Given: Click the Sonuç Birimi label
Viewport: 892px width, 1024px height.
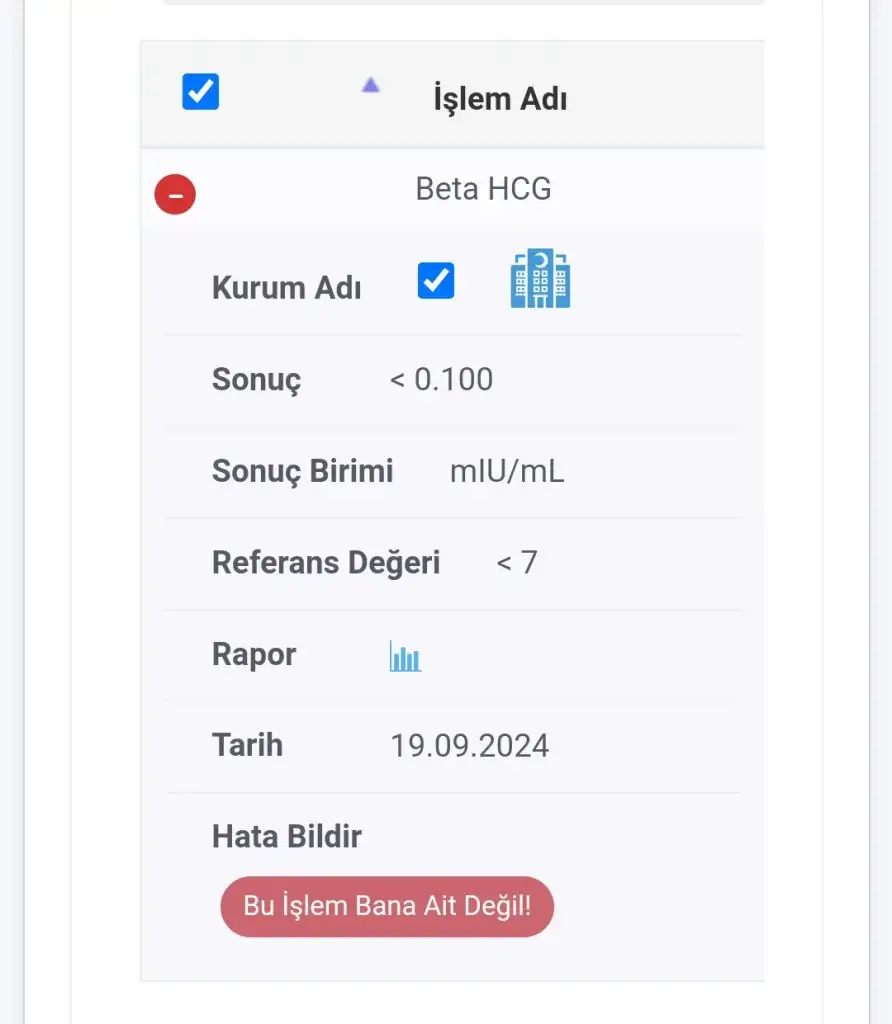Looking at the screenshot, I should tap(302, 471).
